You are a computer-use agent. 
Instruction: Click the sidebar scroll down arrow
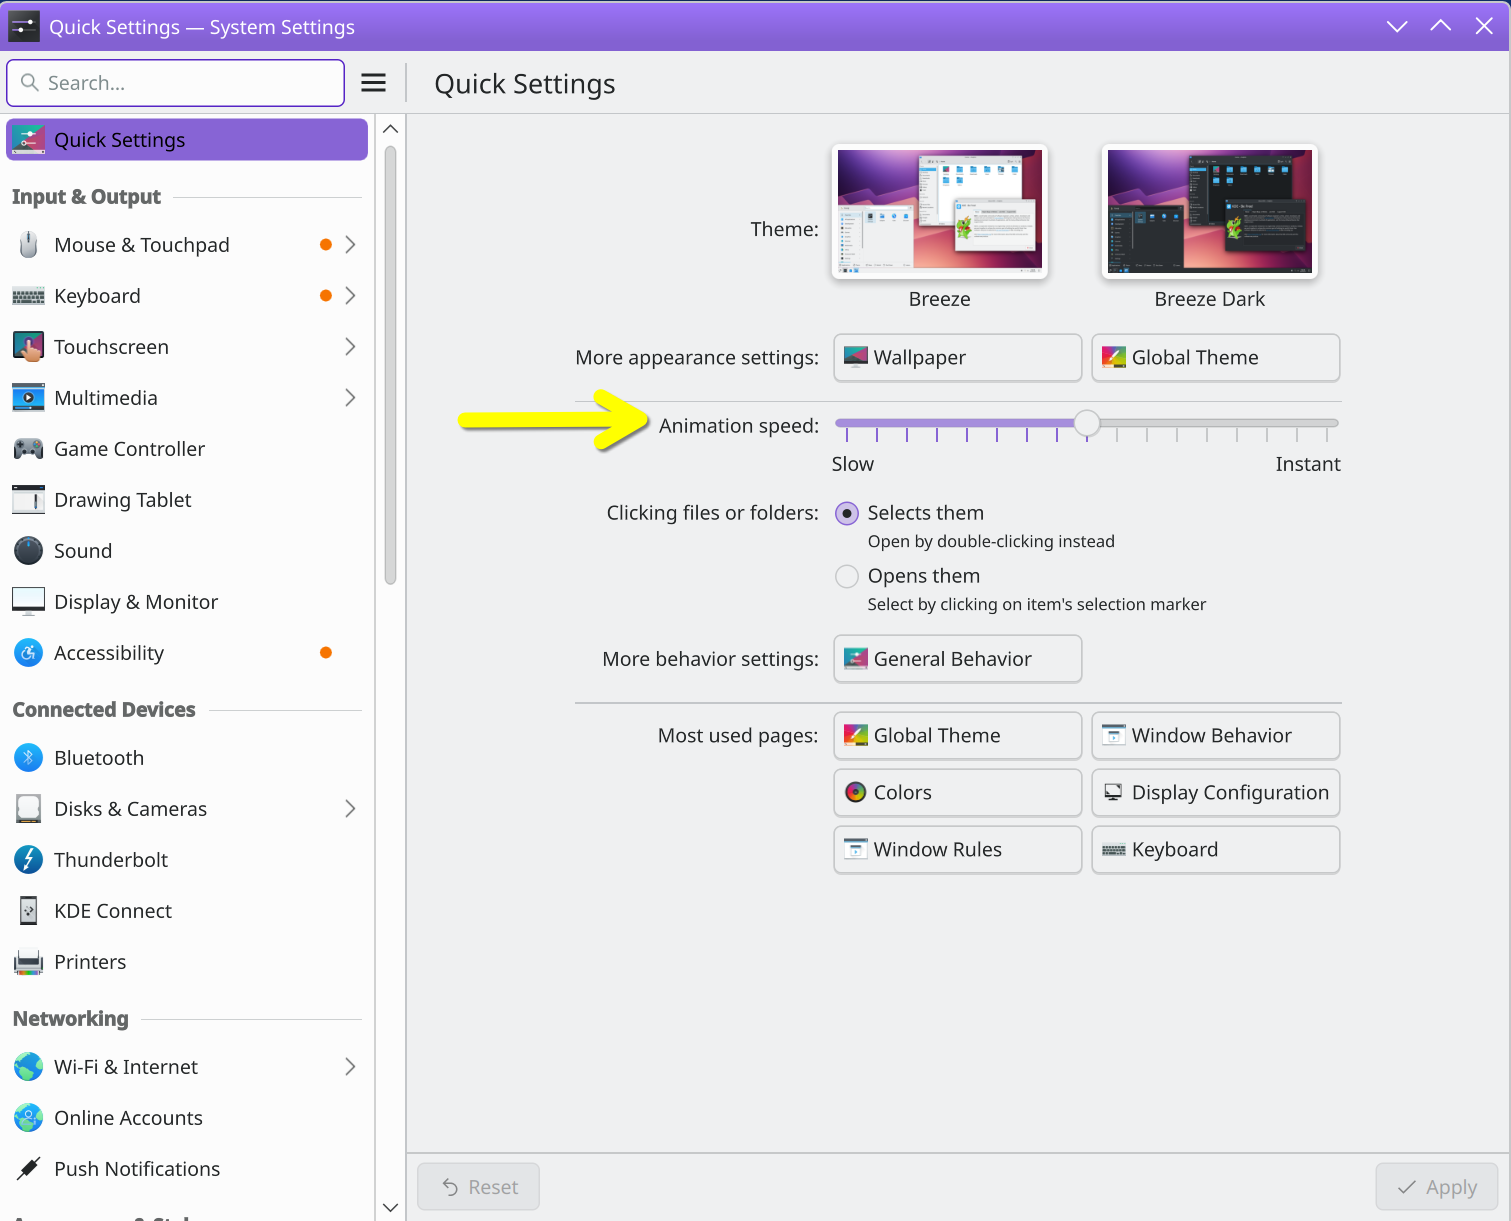pyautogui.click(x=391, y=1208)
